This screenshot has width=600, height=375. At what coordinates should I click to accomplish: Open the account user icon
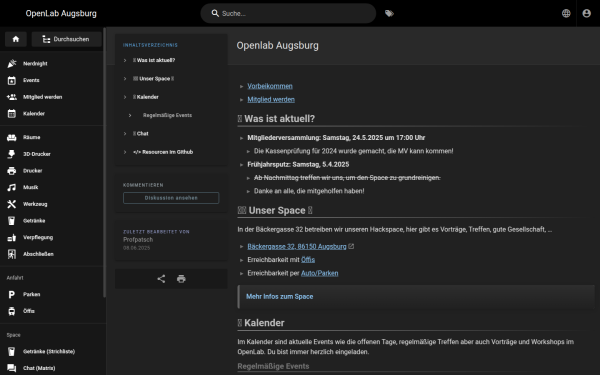pyautogui.click(x=587, y=13)
